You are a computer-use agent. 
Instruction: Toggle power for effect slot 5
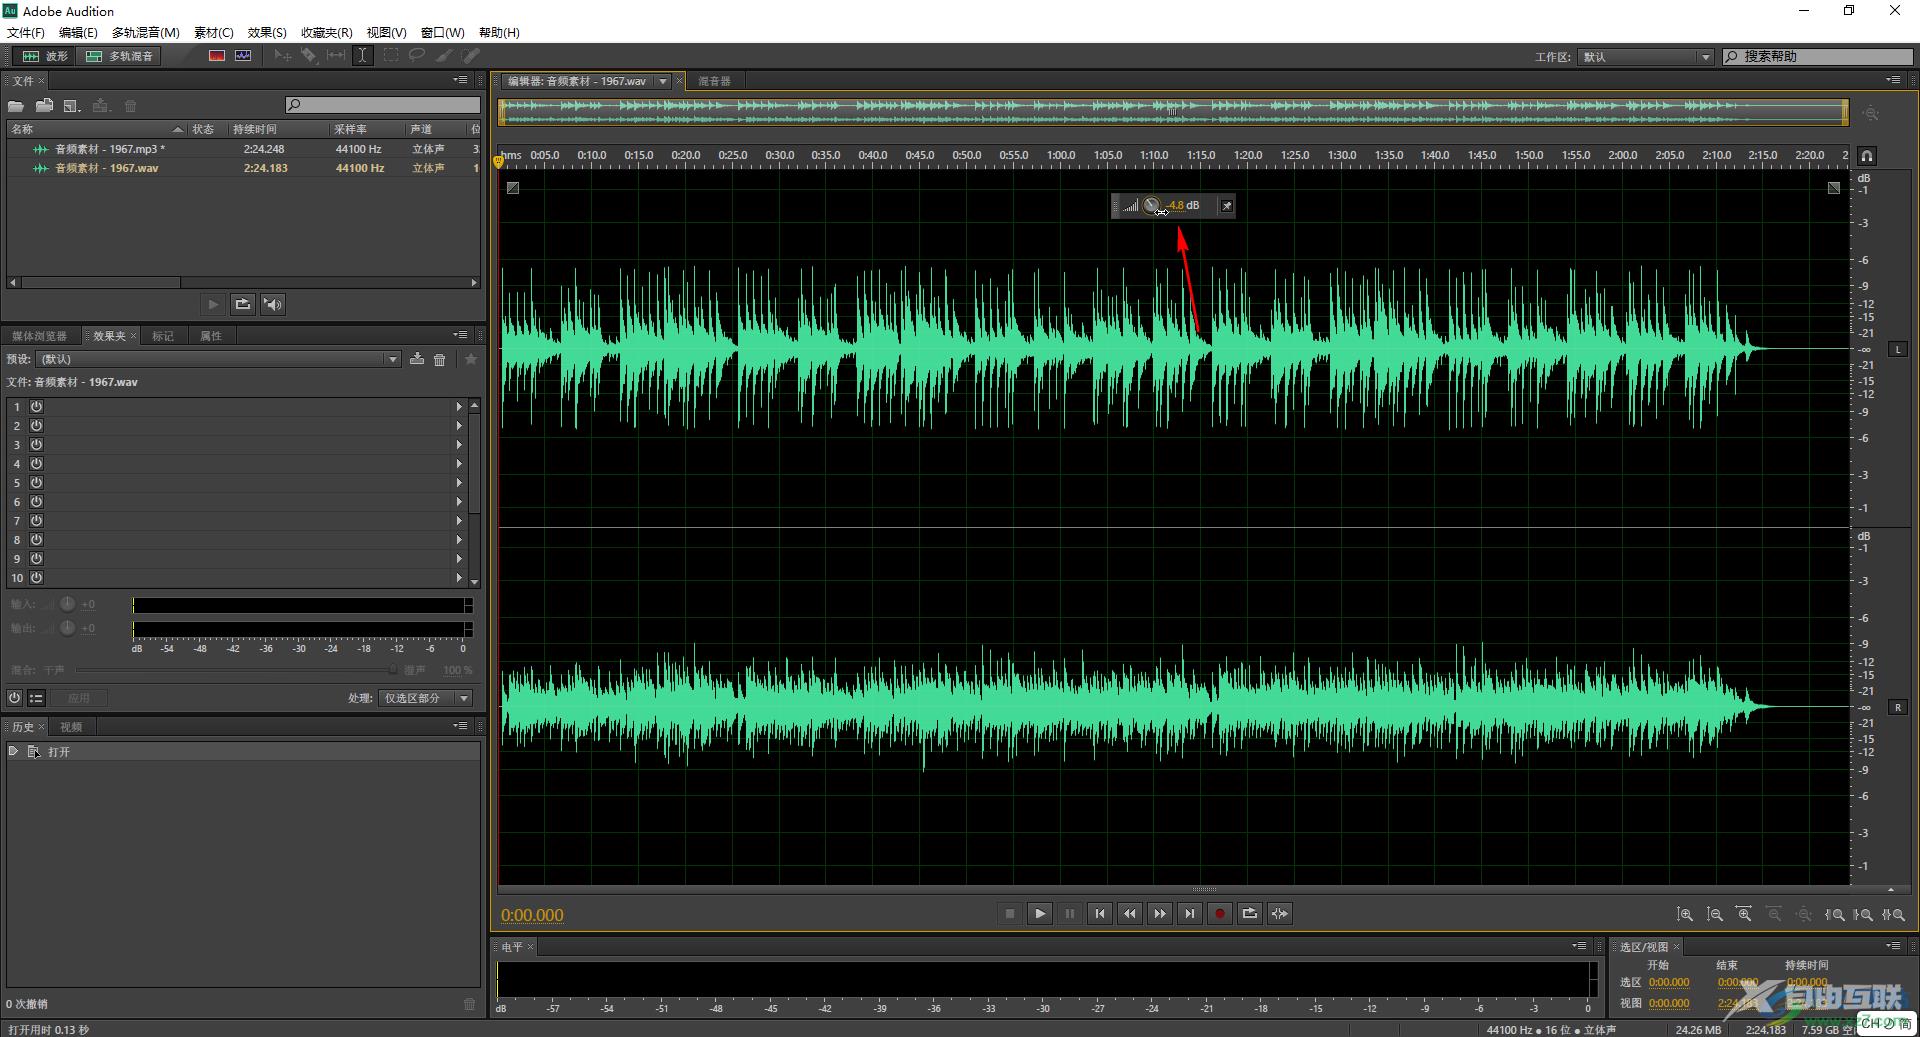coord(36,483)
